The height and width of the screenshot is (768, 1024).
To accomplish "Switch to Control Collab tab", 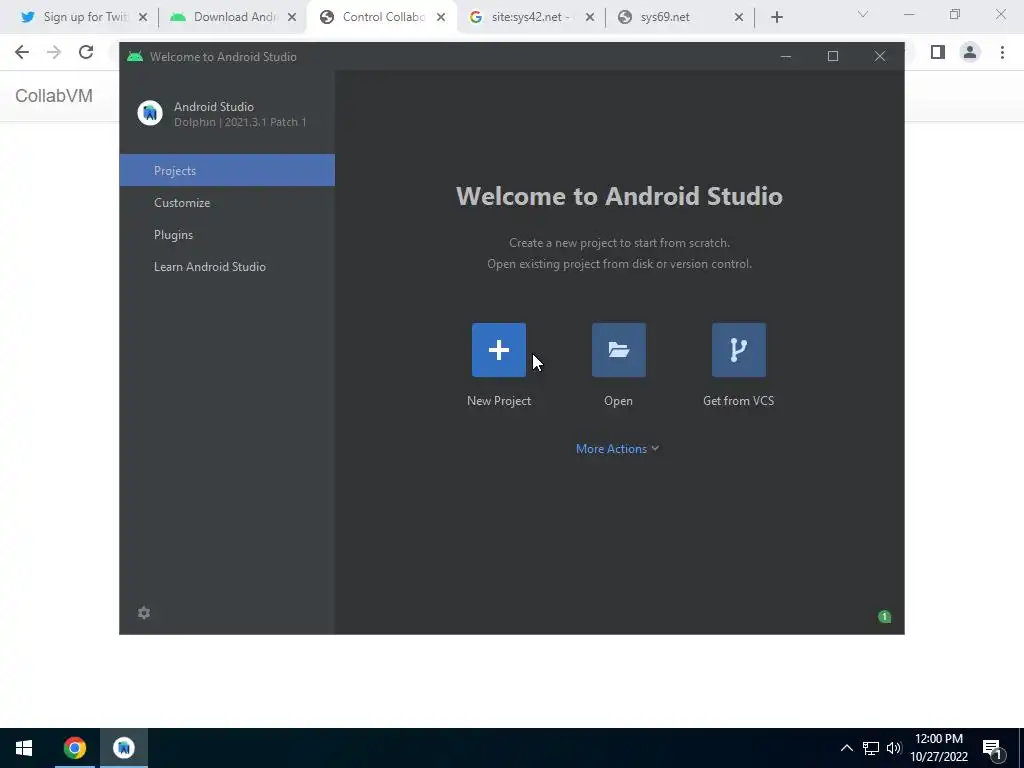I will (381, 17).
